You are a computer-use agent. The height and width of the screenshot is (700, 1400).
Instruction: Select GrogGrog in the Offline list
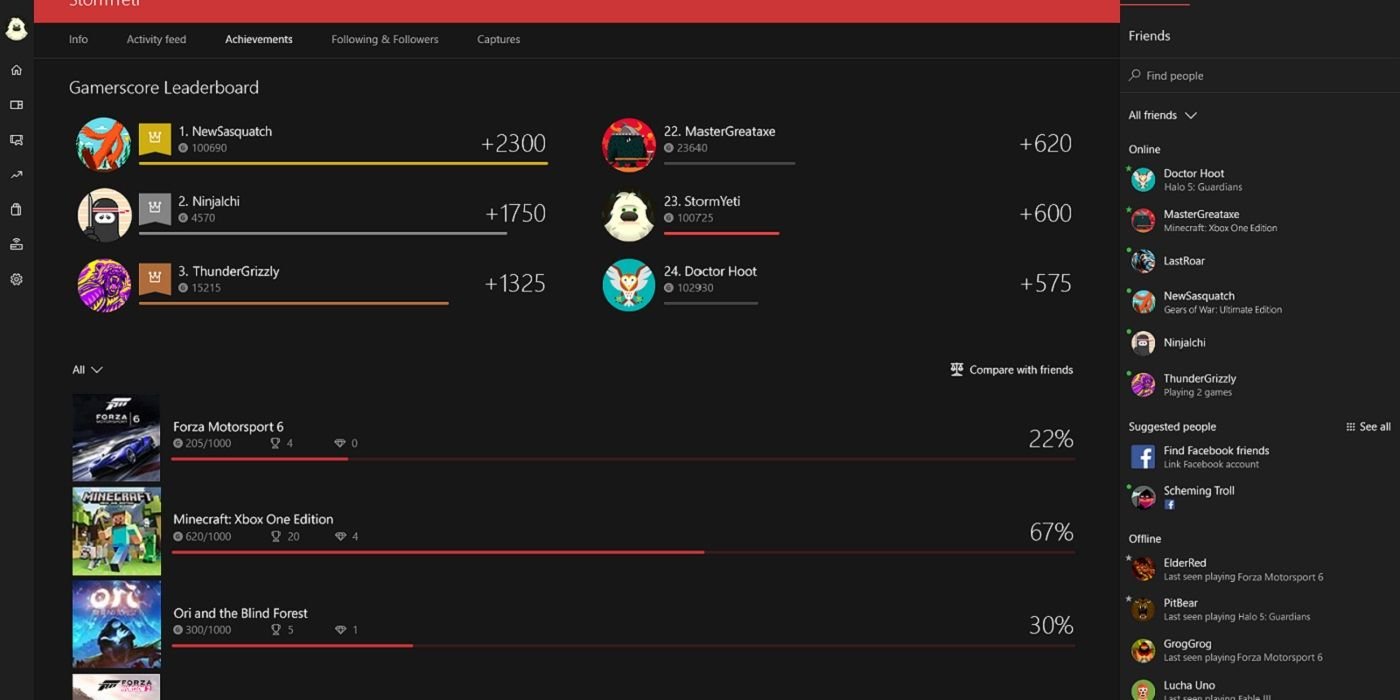1260,650
